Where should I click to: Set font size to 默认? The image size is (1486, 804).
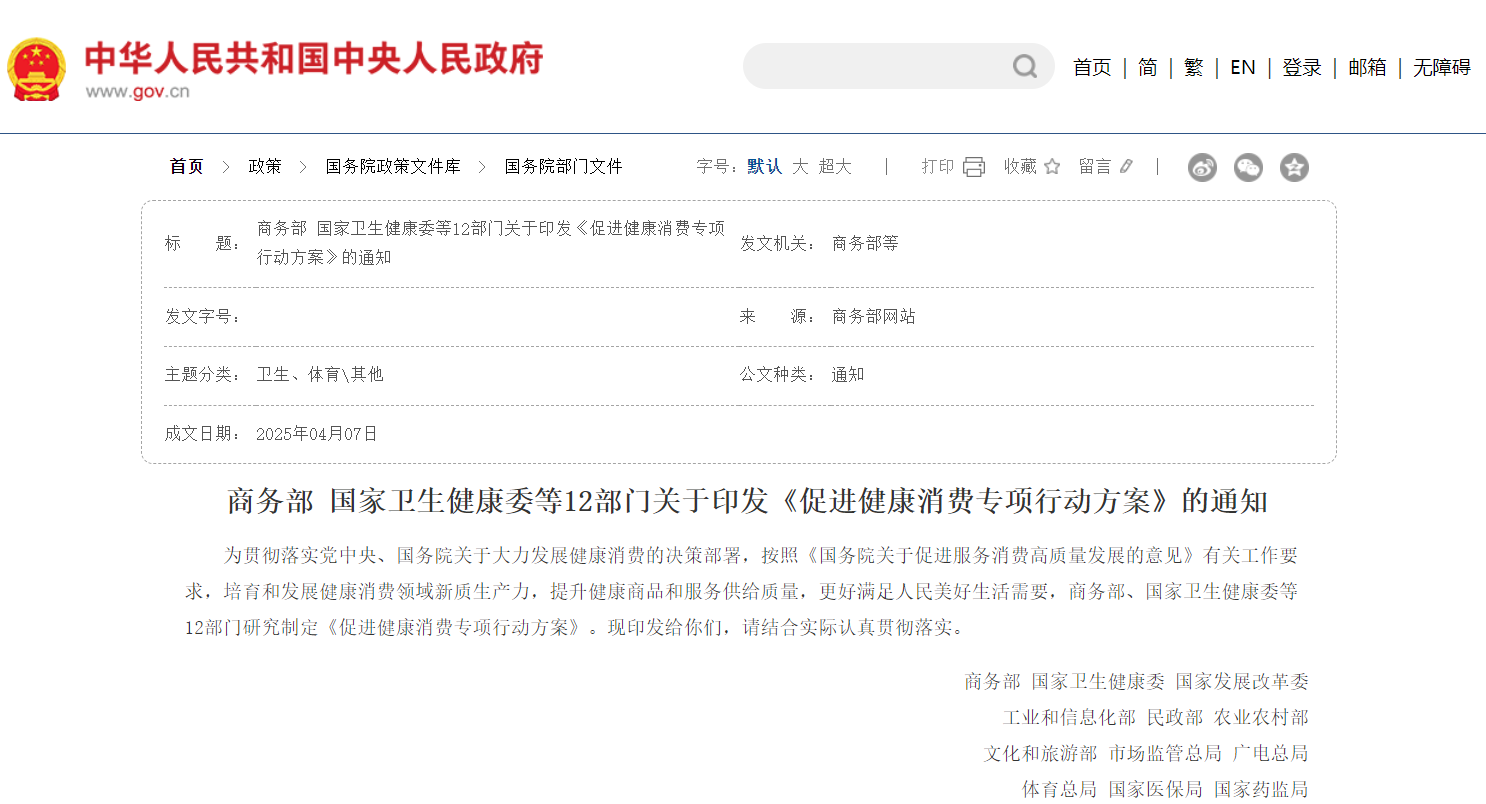(764, 167)
